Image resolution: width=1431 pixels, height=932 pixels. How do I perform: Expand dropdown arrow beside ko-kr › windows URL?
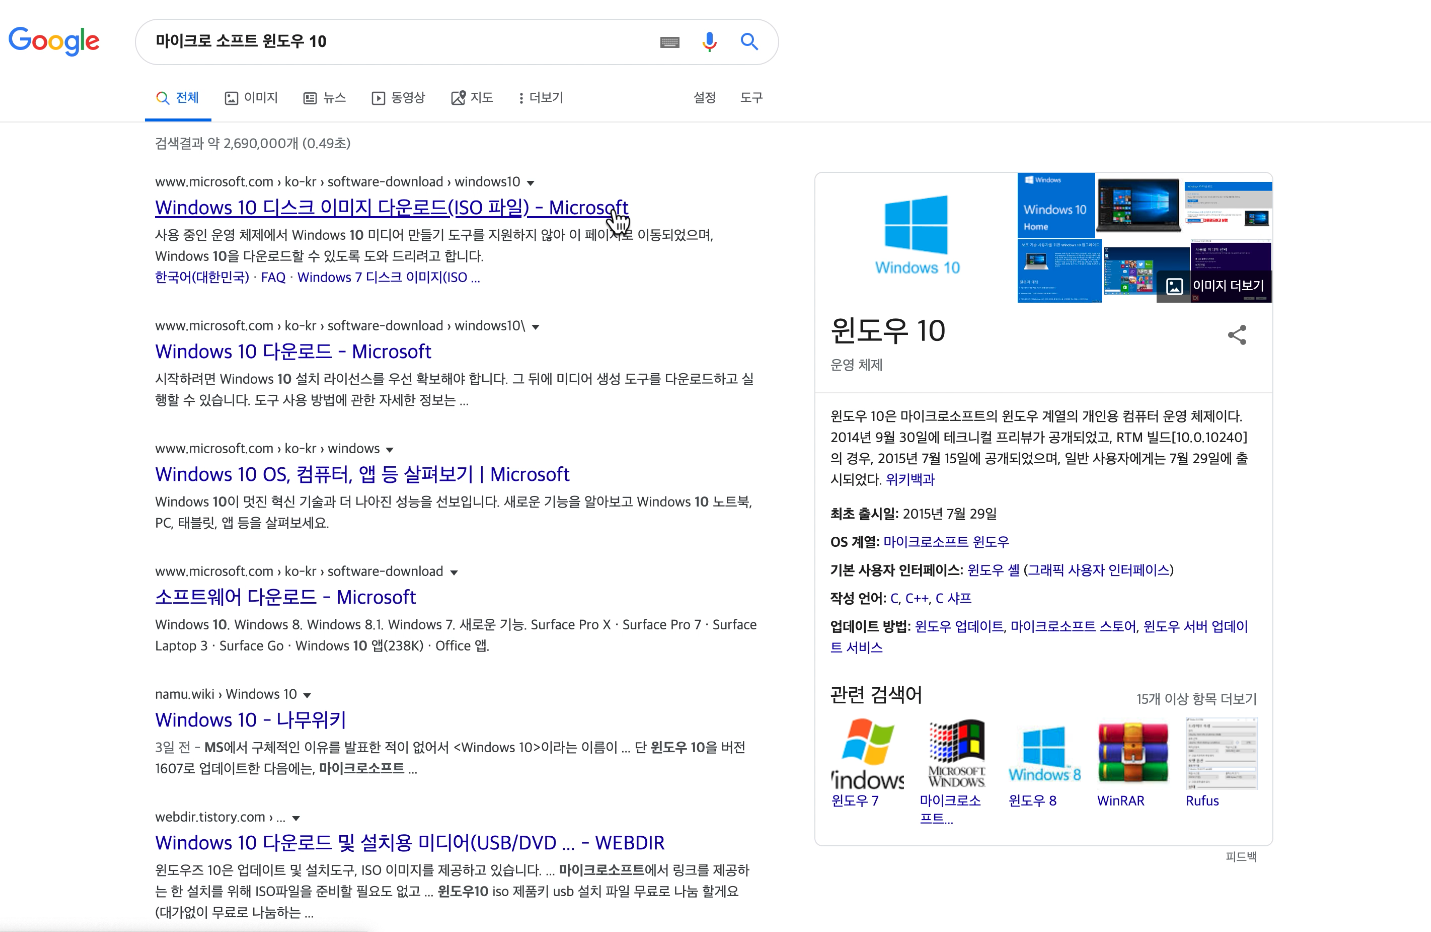389,450
